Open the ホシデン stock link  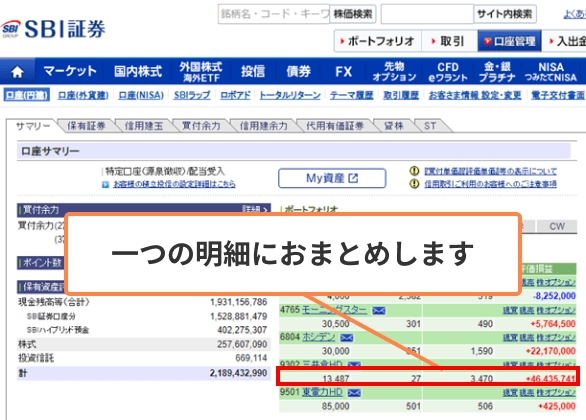point(318,337)
